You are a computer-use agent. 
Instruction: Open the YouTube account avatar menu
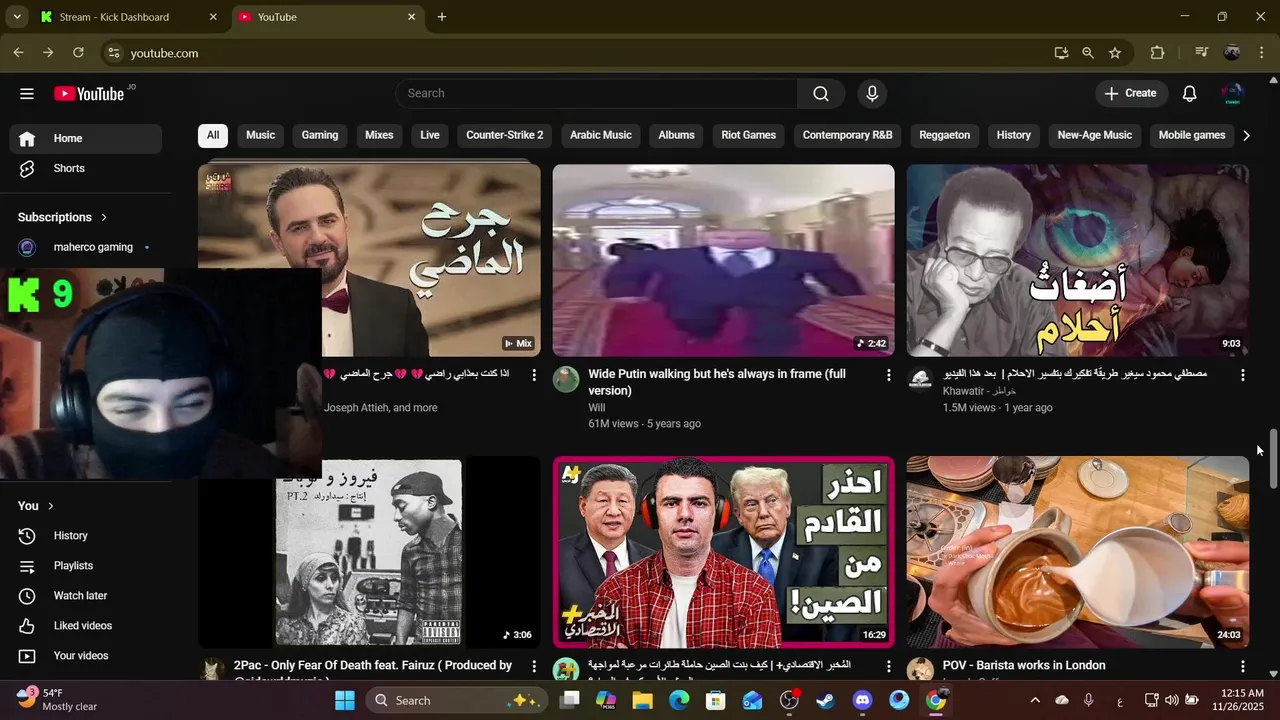(x=1232, y=94)
